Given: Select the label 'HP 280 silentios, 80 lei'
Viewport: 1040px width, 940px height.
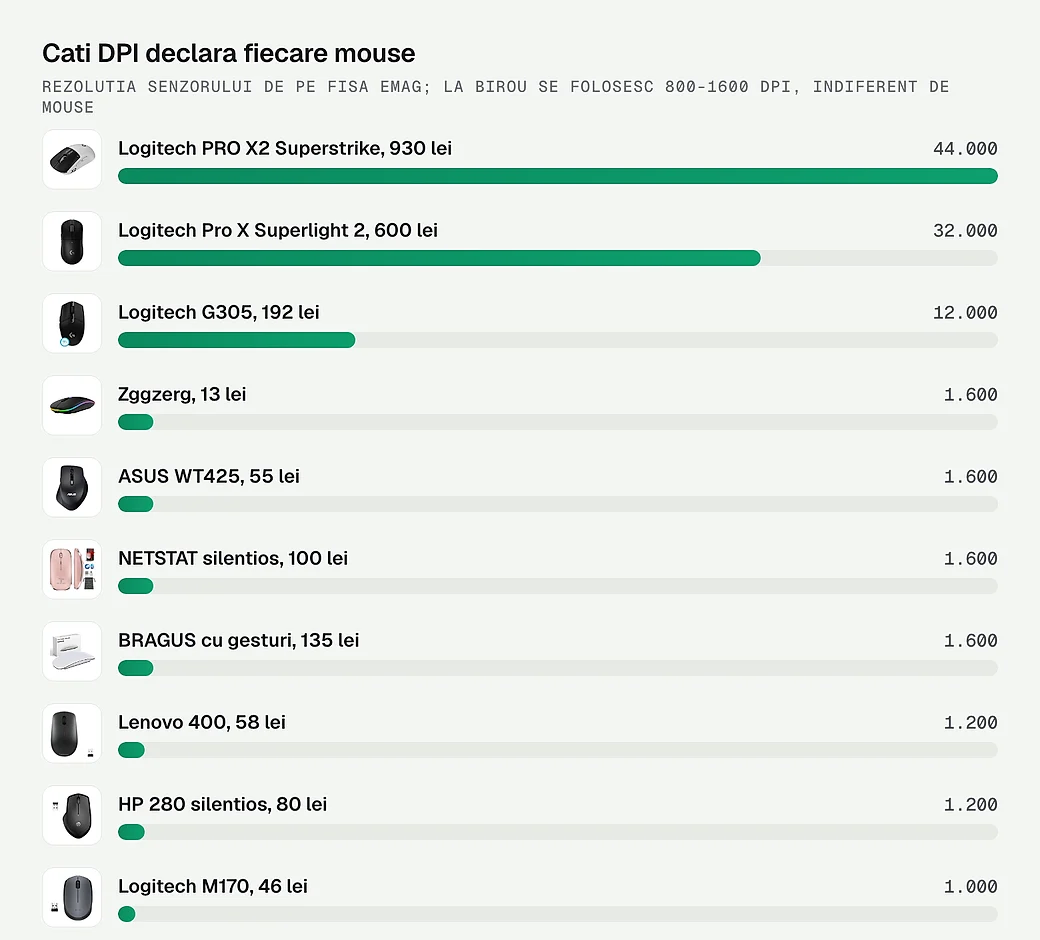Looking at the screenshot, I should (x=223, y=804).
